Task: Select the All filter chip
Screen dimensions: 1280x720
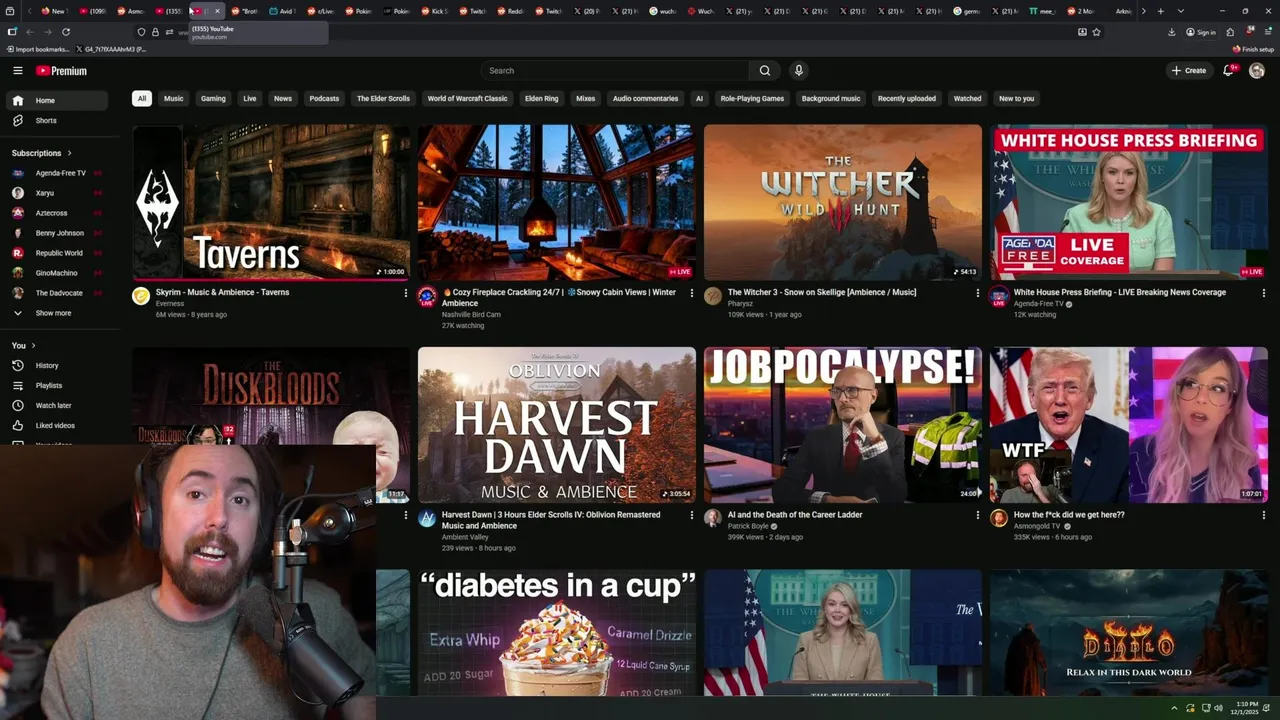Action: point(142,98)
